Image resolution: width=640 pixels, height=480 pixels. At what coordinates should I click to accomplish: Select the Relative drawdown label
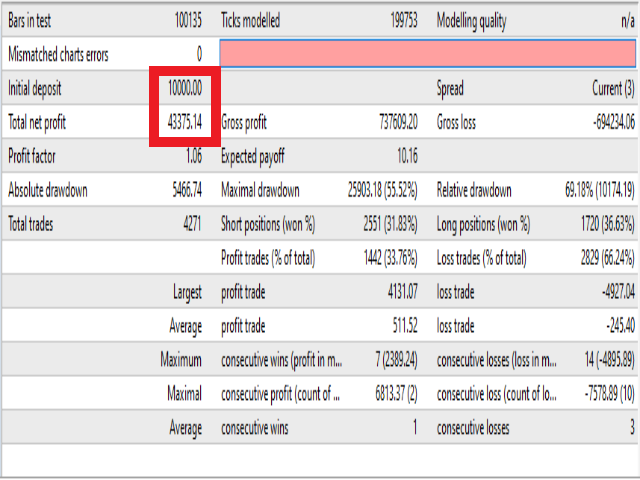(x=474, y=190)
